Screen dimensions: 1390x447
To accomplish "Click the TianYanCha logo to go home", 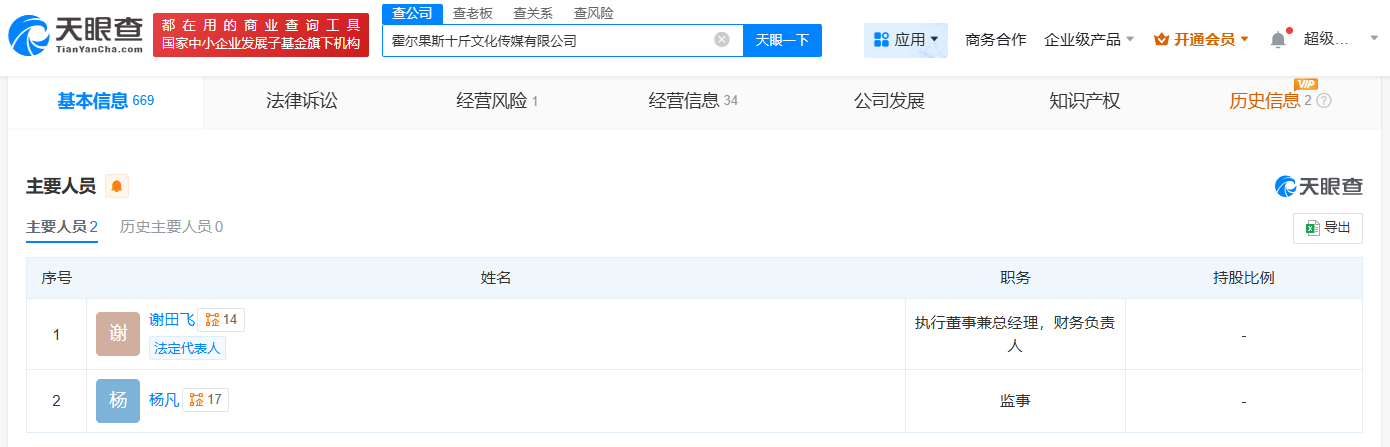I will [75, 35].
